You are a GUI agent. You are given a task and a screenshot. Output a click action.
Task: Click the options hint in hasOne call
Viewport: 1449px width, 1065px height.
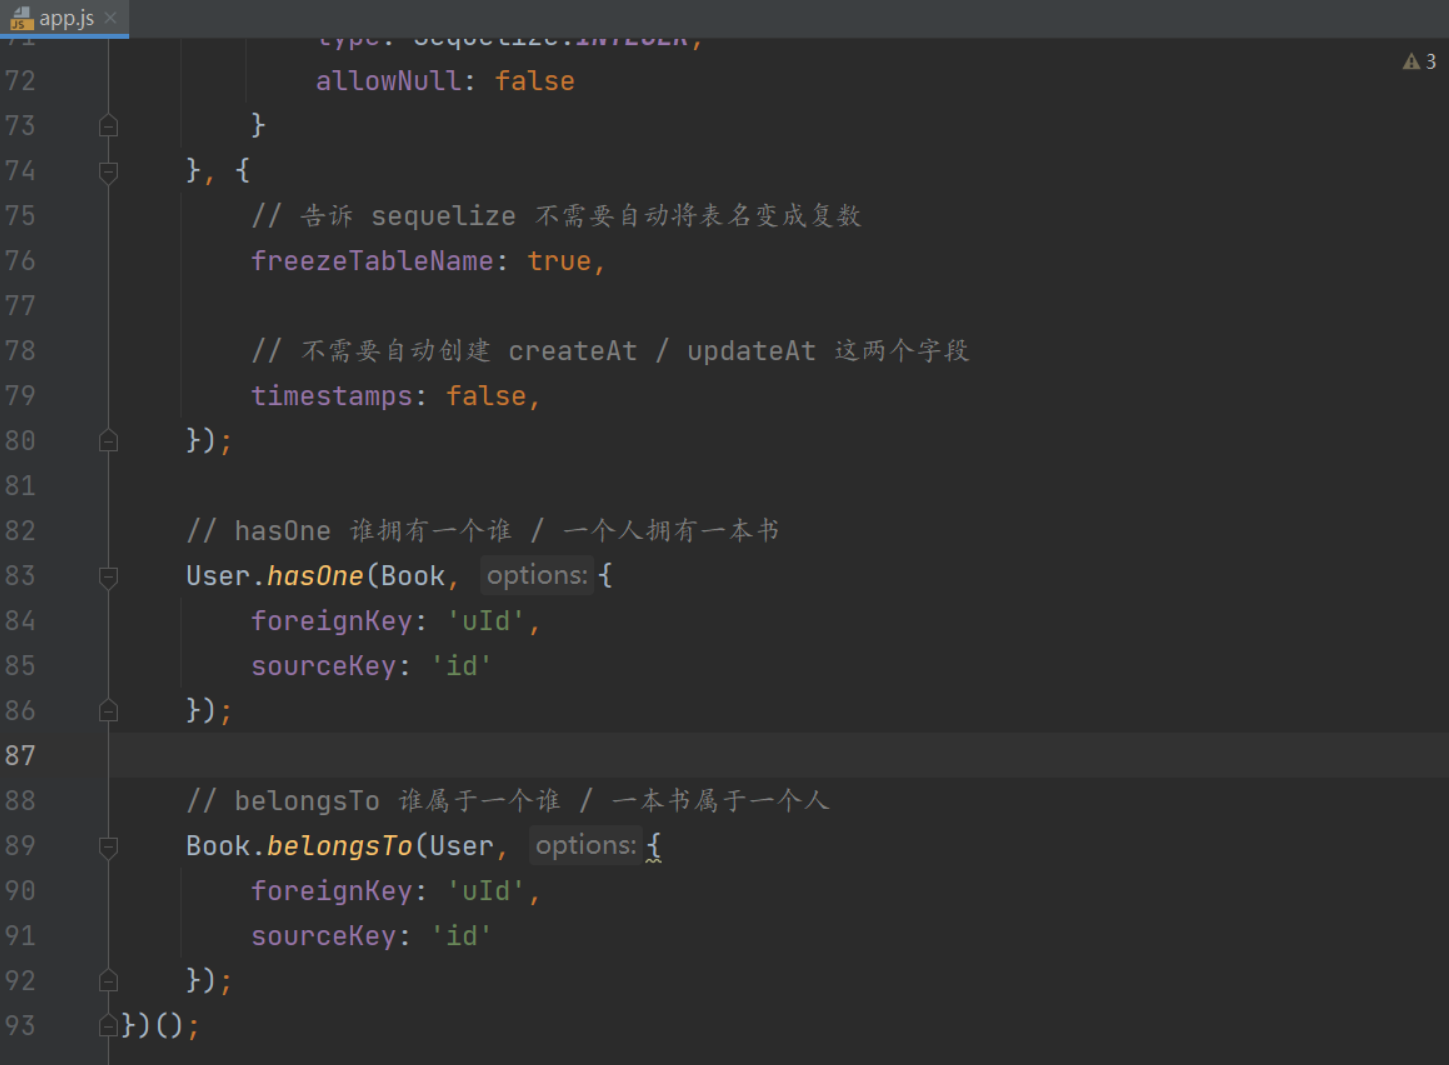[x=537, y=575]
